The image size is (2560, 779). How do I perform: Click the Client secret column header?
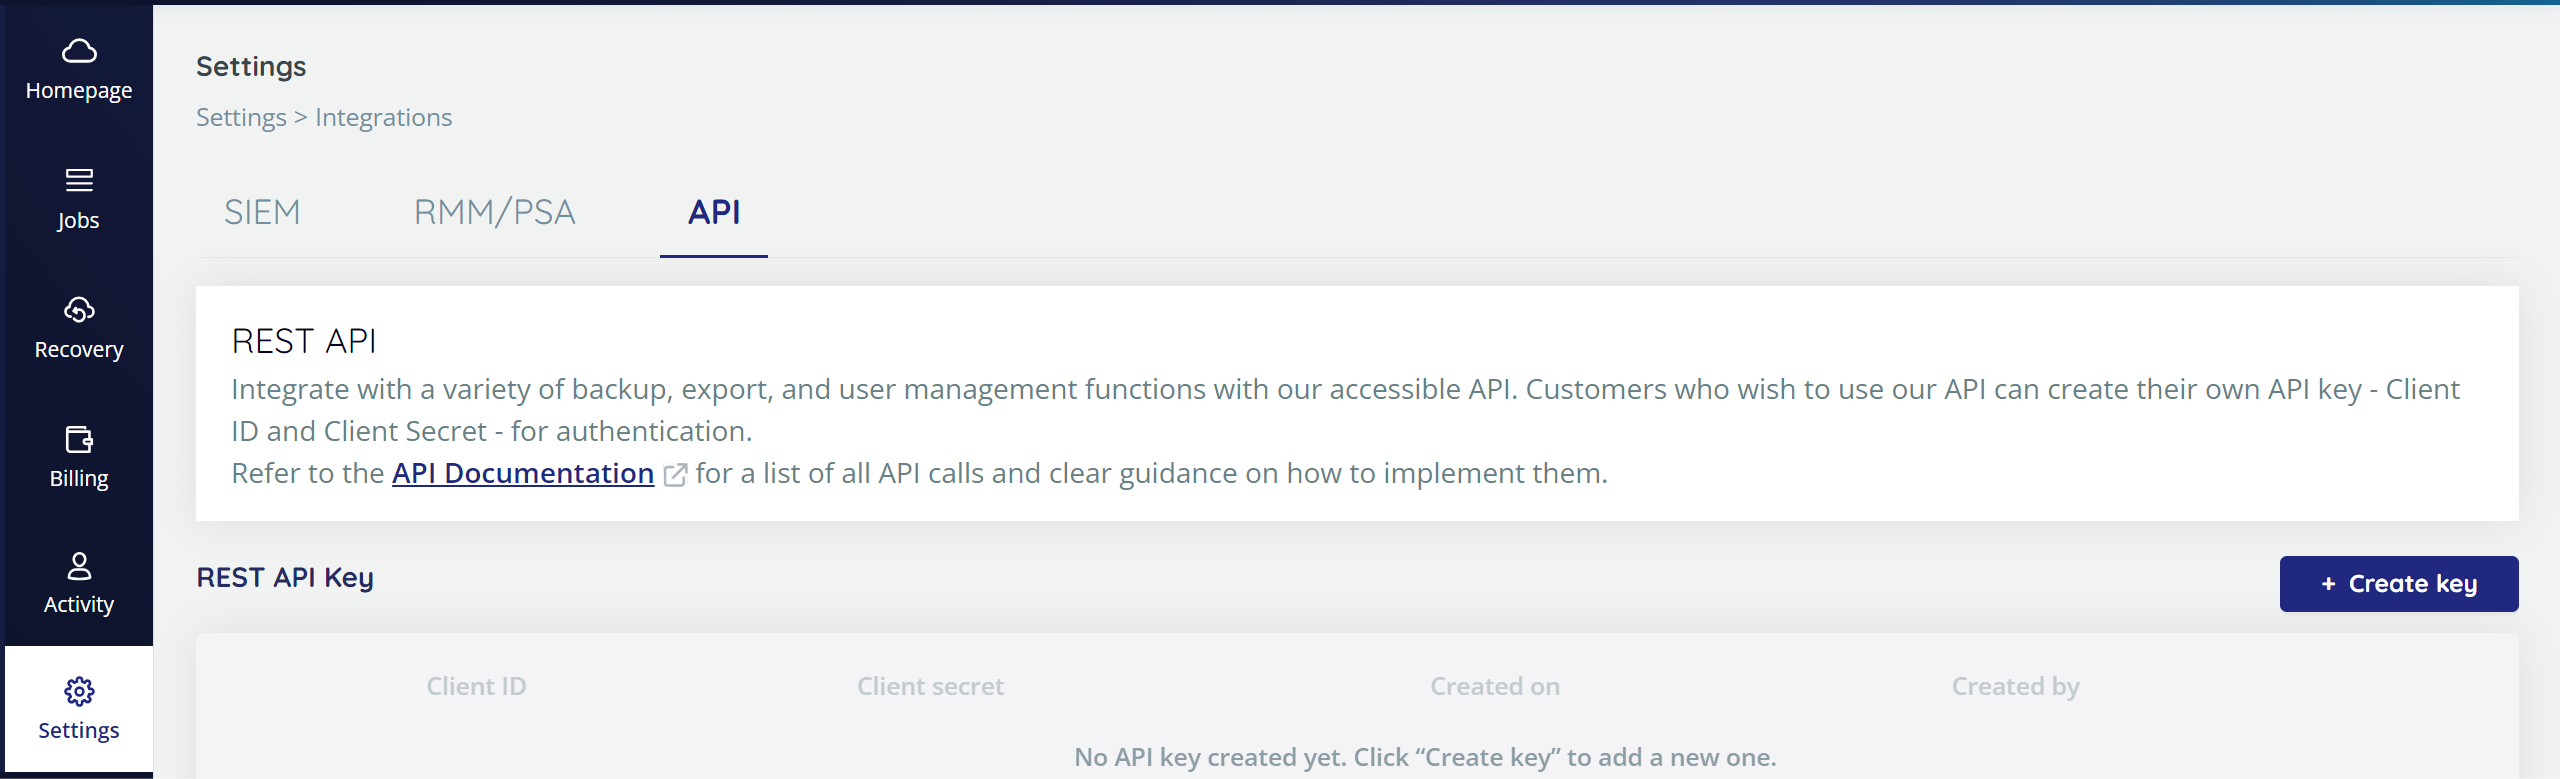930,686
